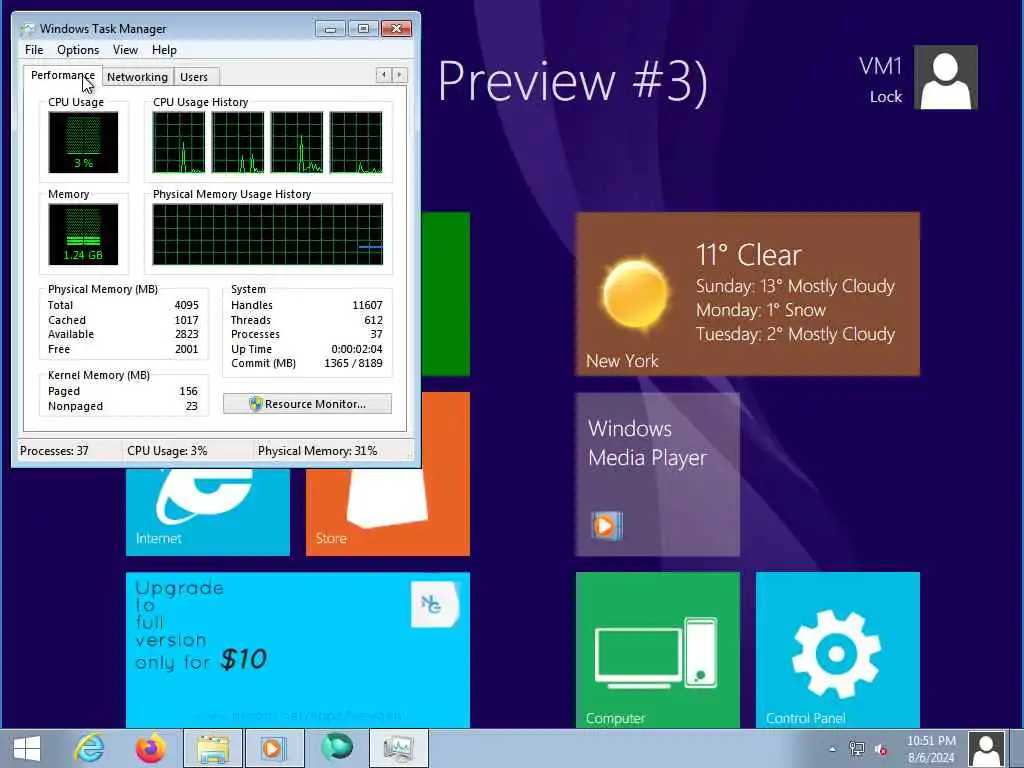Click the Threads value 612
1024x768 pixels.
click(x=374, y=320)
